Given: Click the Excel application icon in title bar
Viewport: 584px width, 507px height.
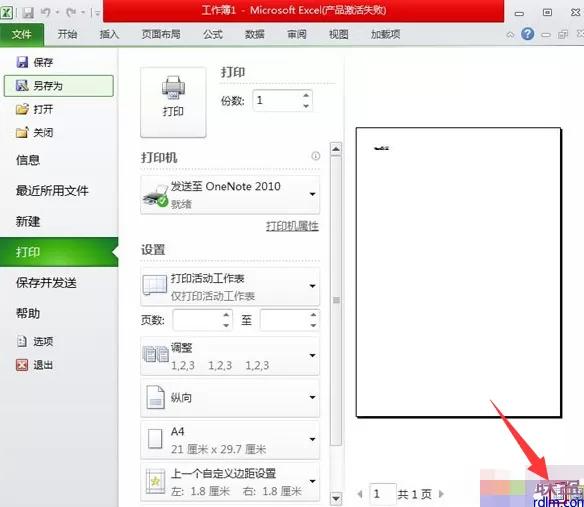Looking at the screenshot, I should coord(6,13).
